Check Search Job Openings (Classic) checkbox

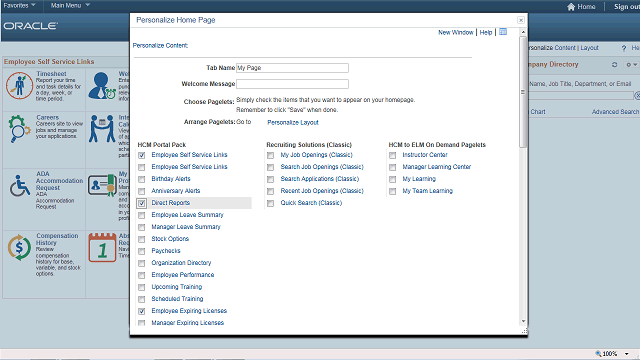(271, 167)
